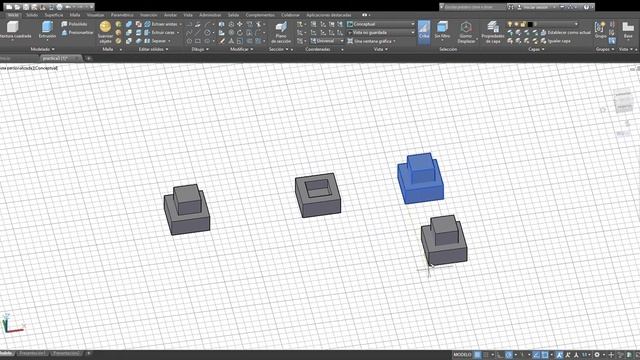Click the Plot print quick access icon

[x=60, y=7]
